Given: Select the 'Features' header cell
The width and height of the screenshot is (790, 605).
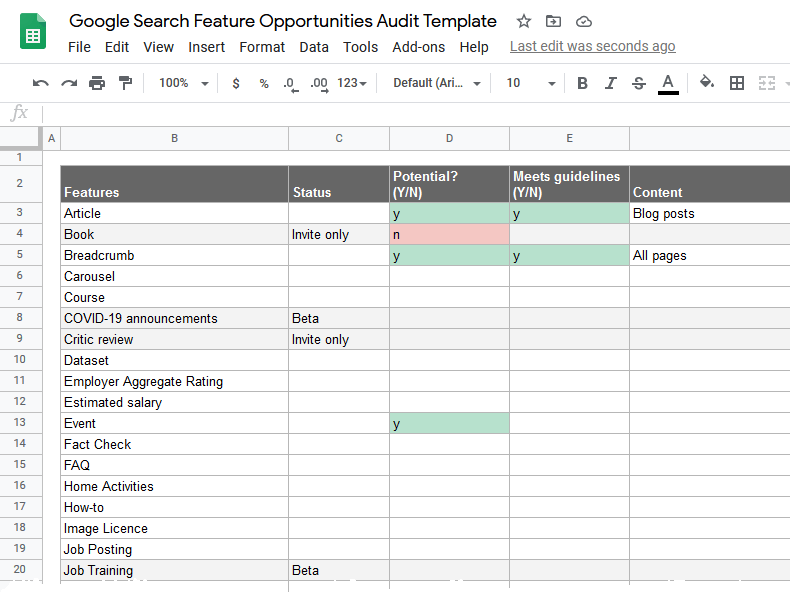Looking at the screenshot, I should point(174,184).
